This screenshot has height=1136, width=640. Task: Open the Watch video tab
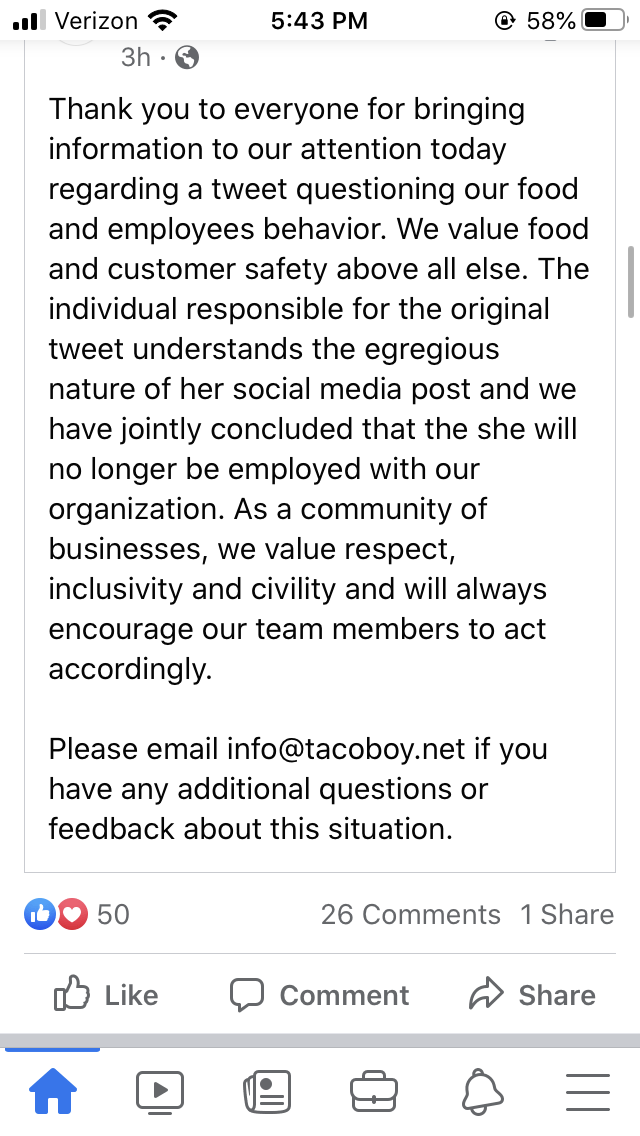click(x=159, y=1091)
